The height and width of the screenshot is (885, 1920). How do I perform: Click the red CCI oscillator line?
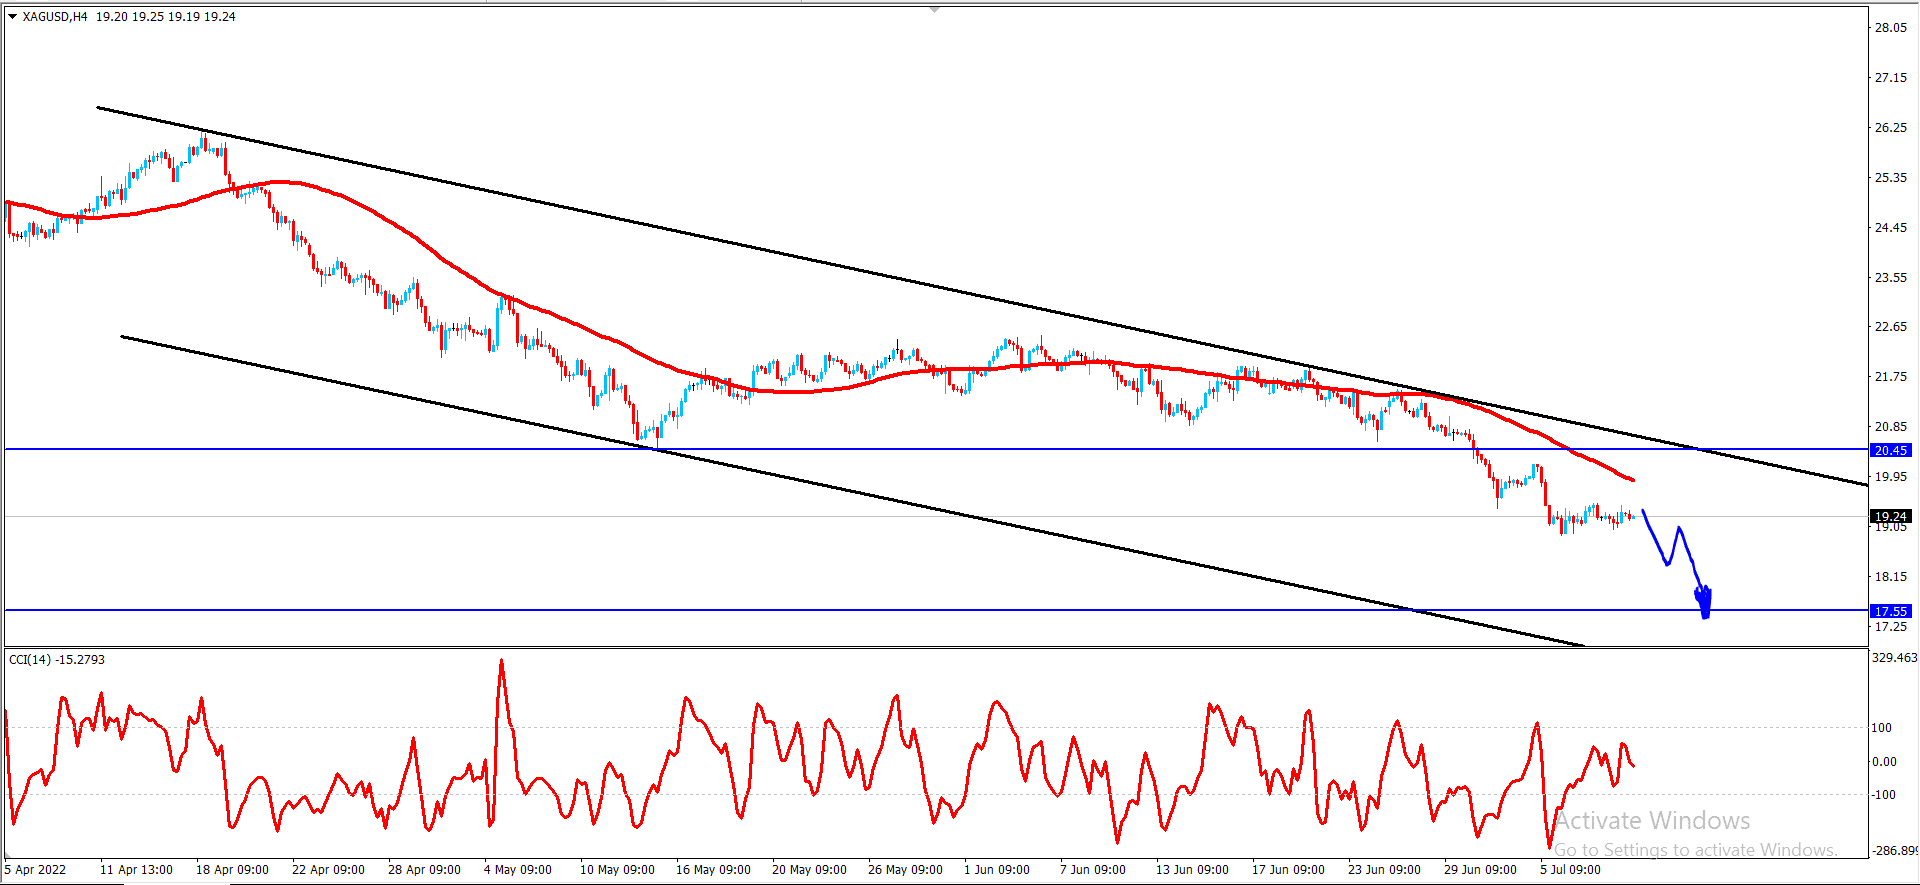tap(820, 752)
